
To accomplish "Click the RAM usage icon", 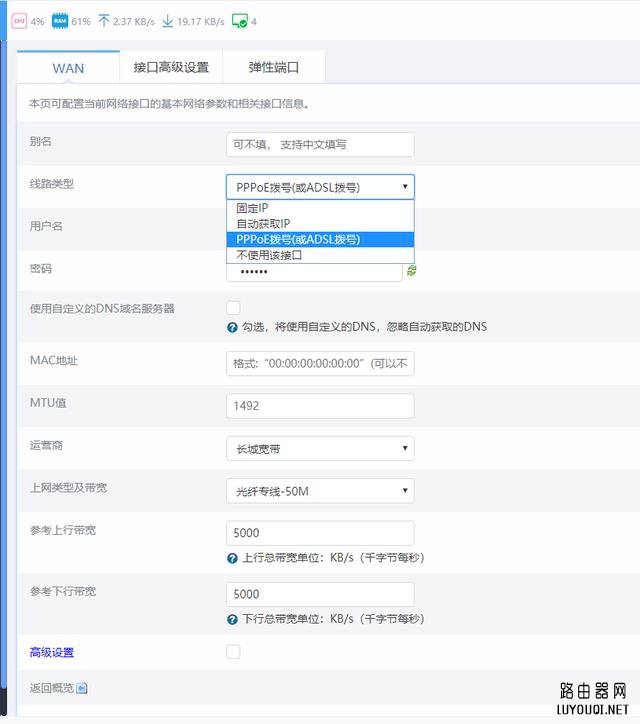I will pyautogui.click(x=59, y=21).
